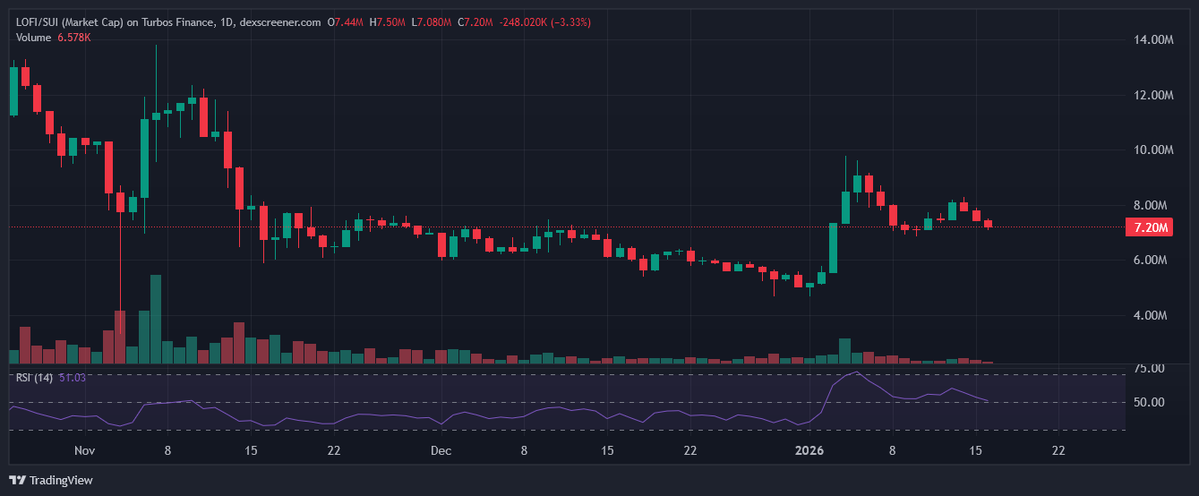Click the low value L7.080M

pyautogui.click(x=433, y=22)
